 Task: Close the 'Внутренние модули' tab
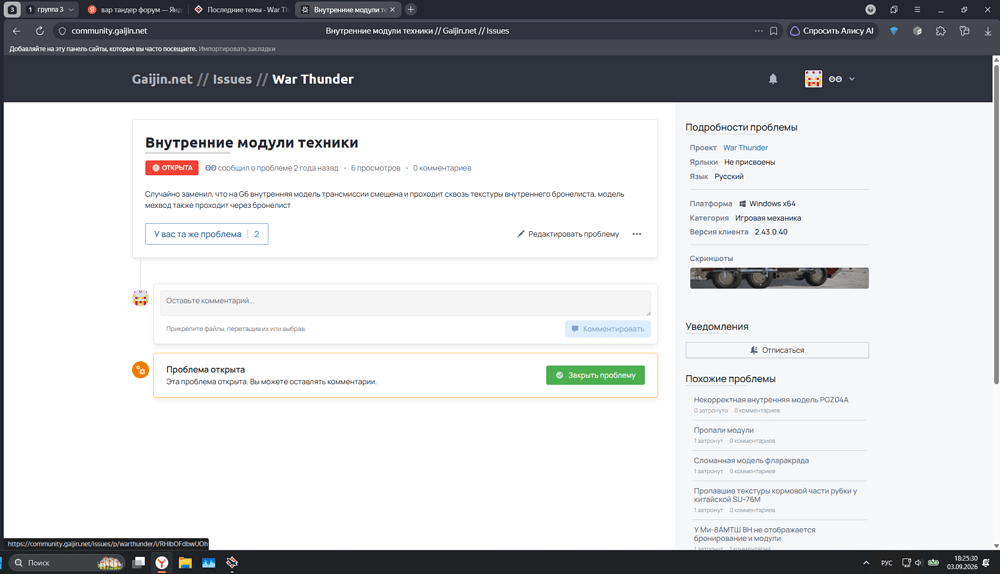tap(392, 10)
